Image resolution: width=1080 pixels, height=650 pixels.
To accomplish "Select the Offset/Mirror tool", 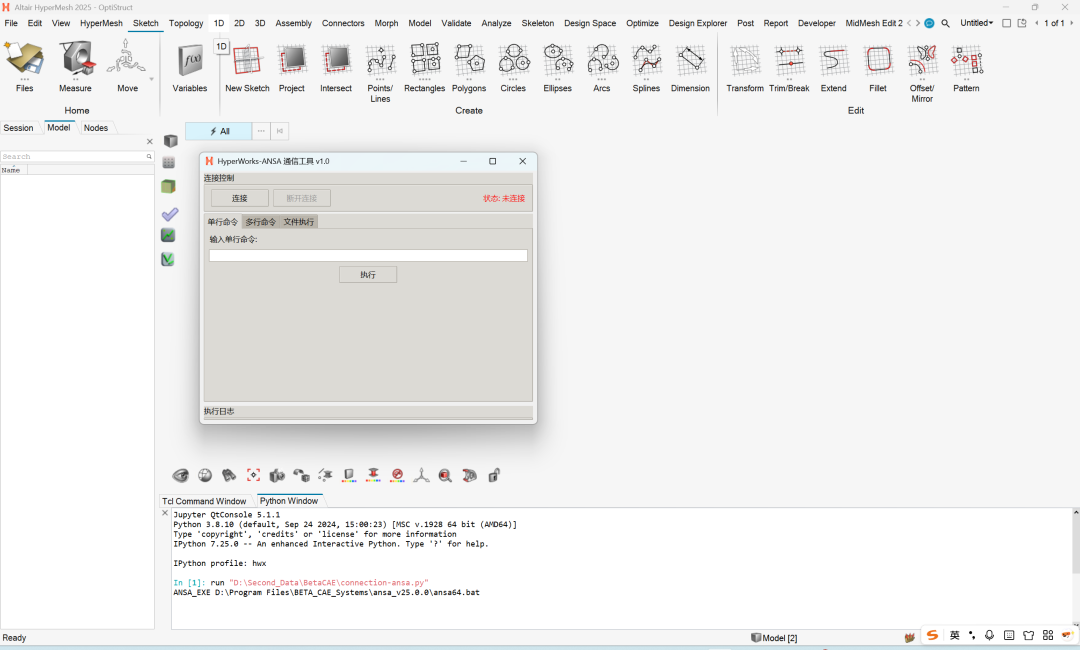I will (922, 62).
